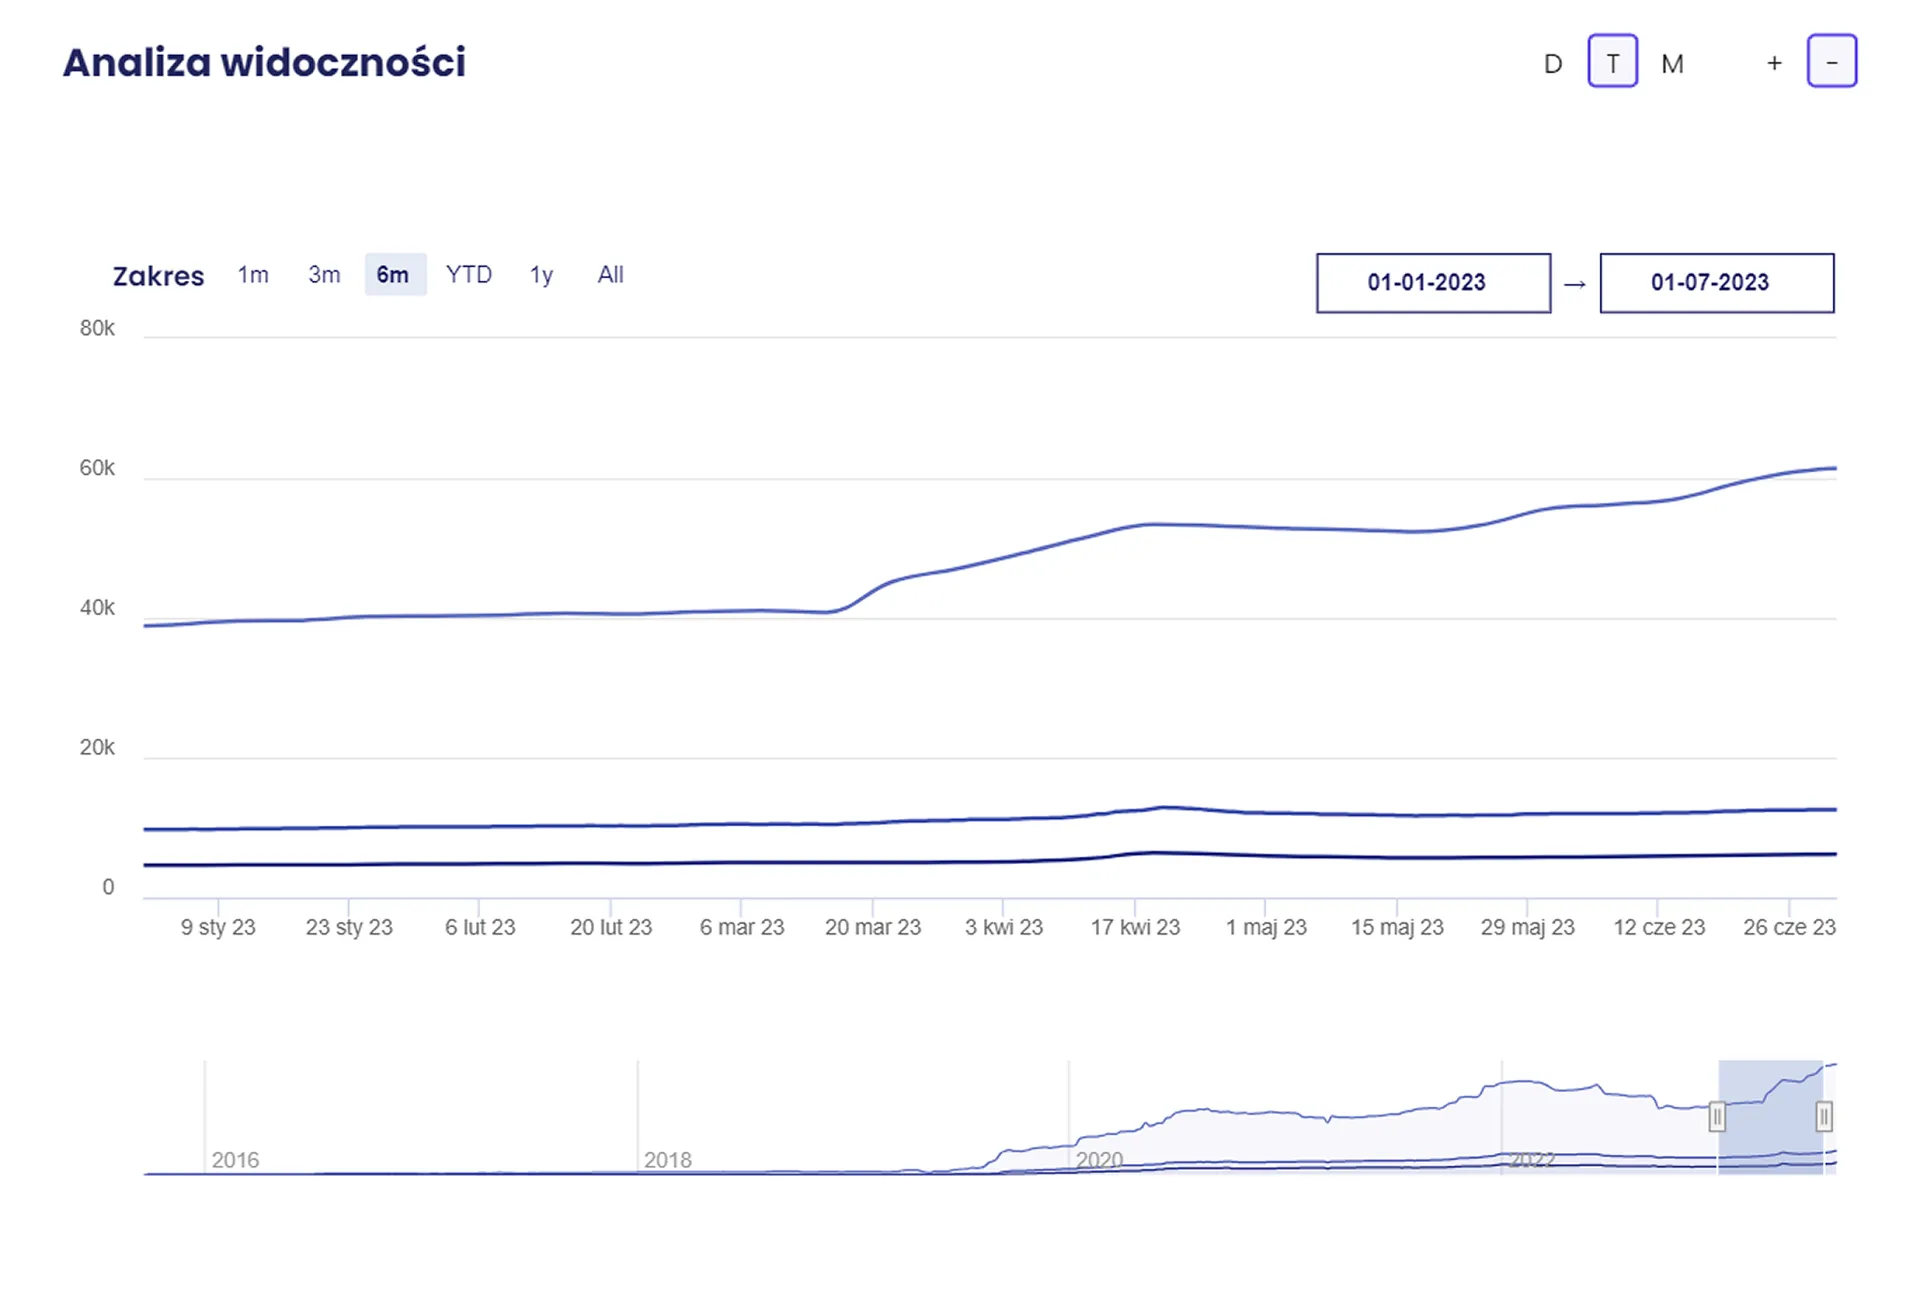The image size is (1920, 1298).
Task: Click the highlighted navigator selection area
Action: (1770, 1117)
